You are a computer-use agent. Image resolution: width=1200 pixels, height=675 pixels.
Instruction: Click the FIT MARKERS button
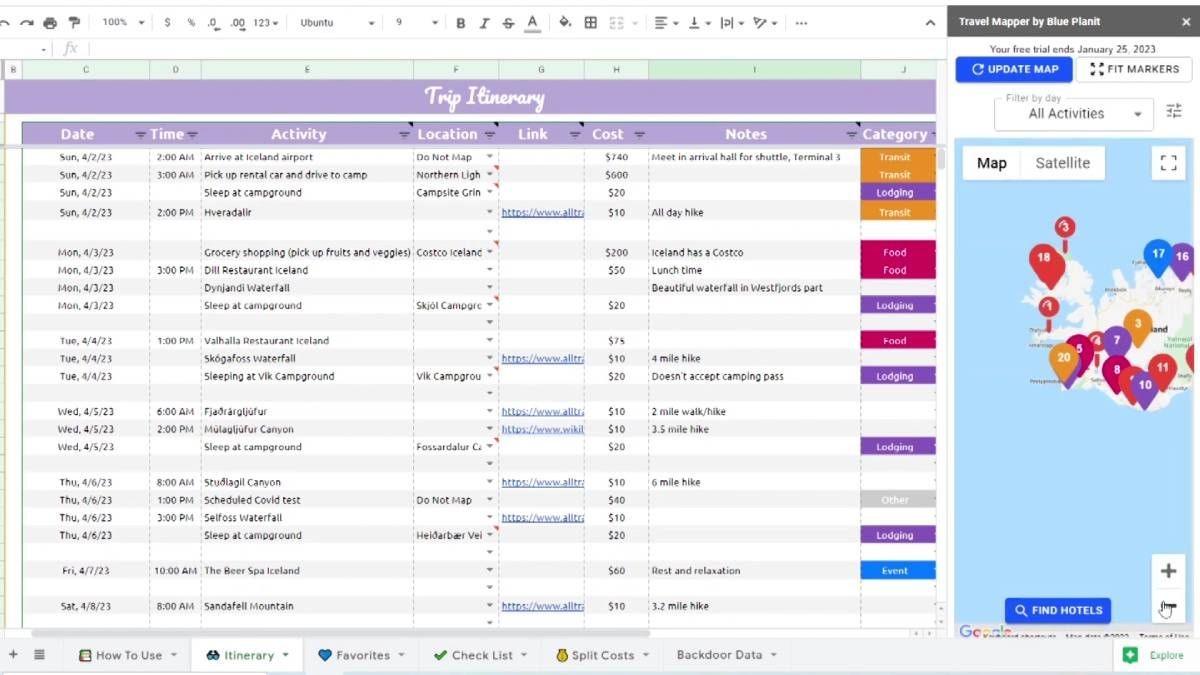coord(1134,69)
